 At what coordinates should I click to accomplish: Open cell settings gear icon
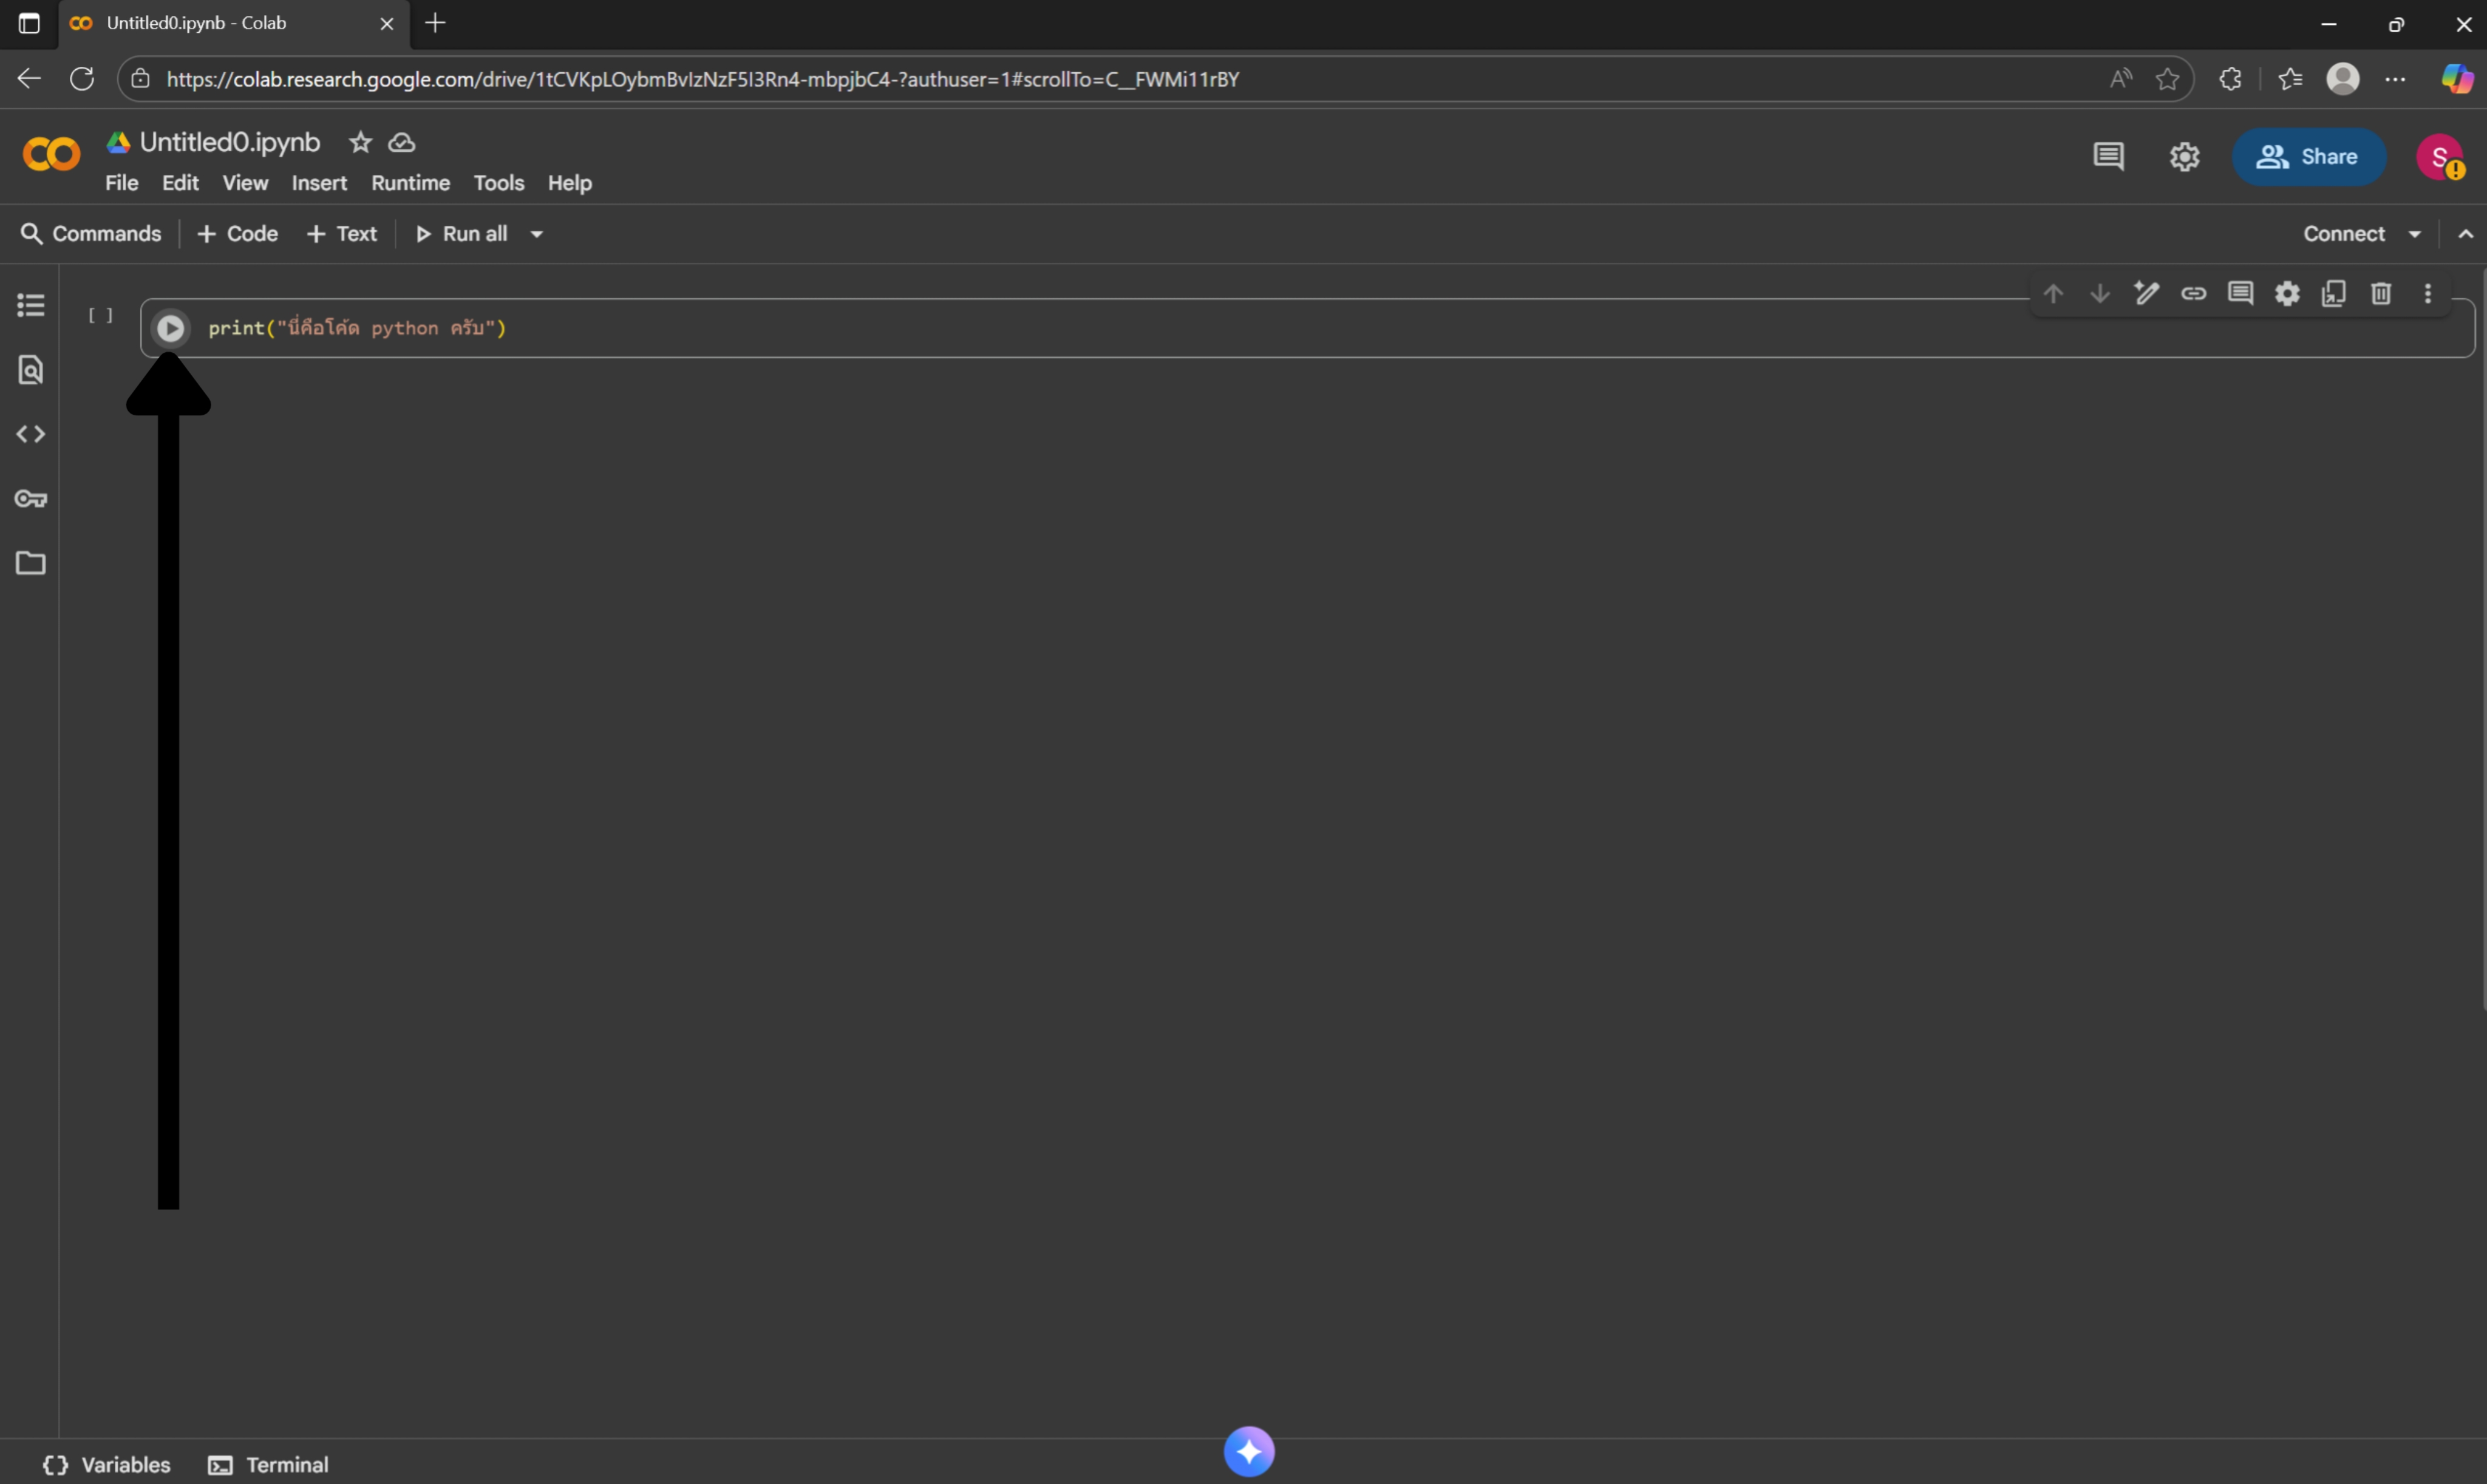tap(2287, 293)
